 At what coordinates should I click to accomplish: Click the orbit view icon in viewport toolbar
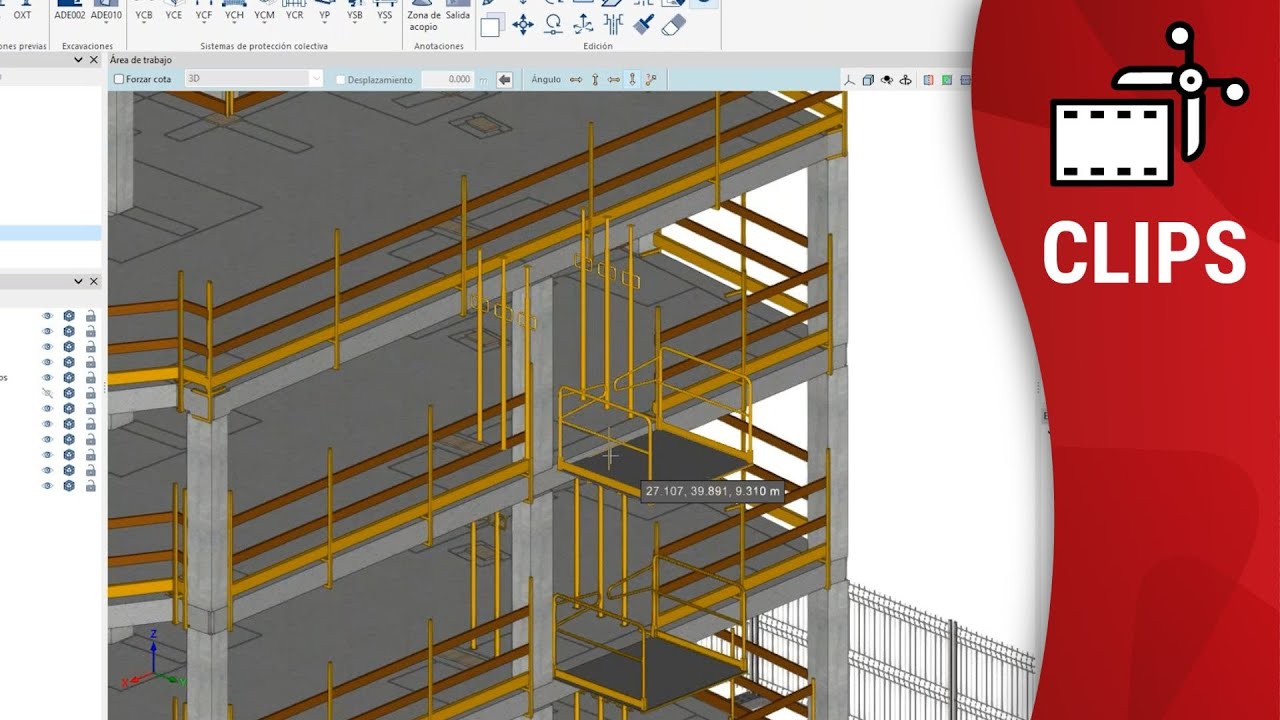(x=905, y=80)
